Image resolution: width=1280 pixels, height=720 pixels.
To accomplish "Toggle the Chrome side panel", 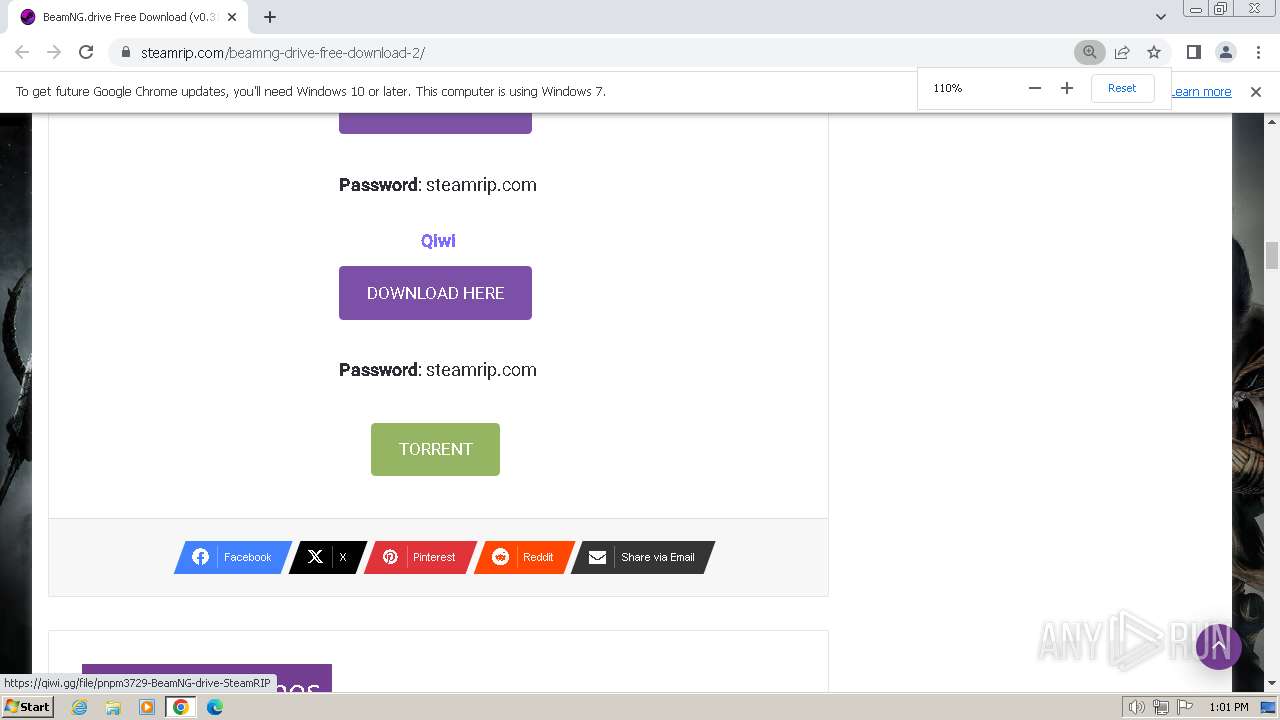I will point(1194,52).
